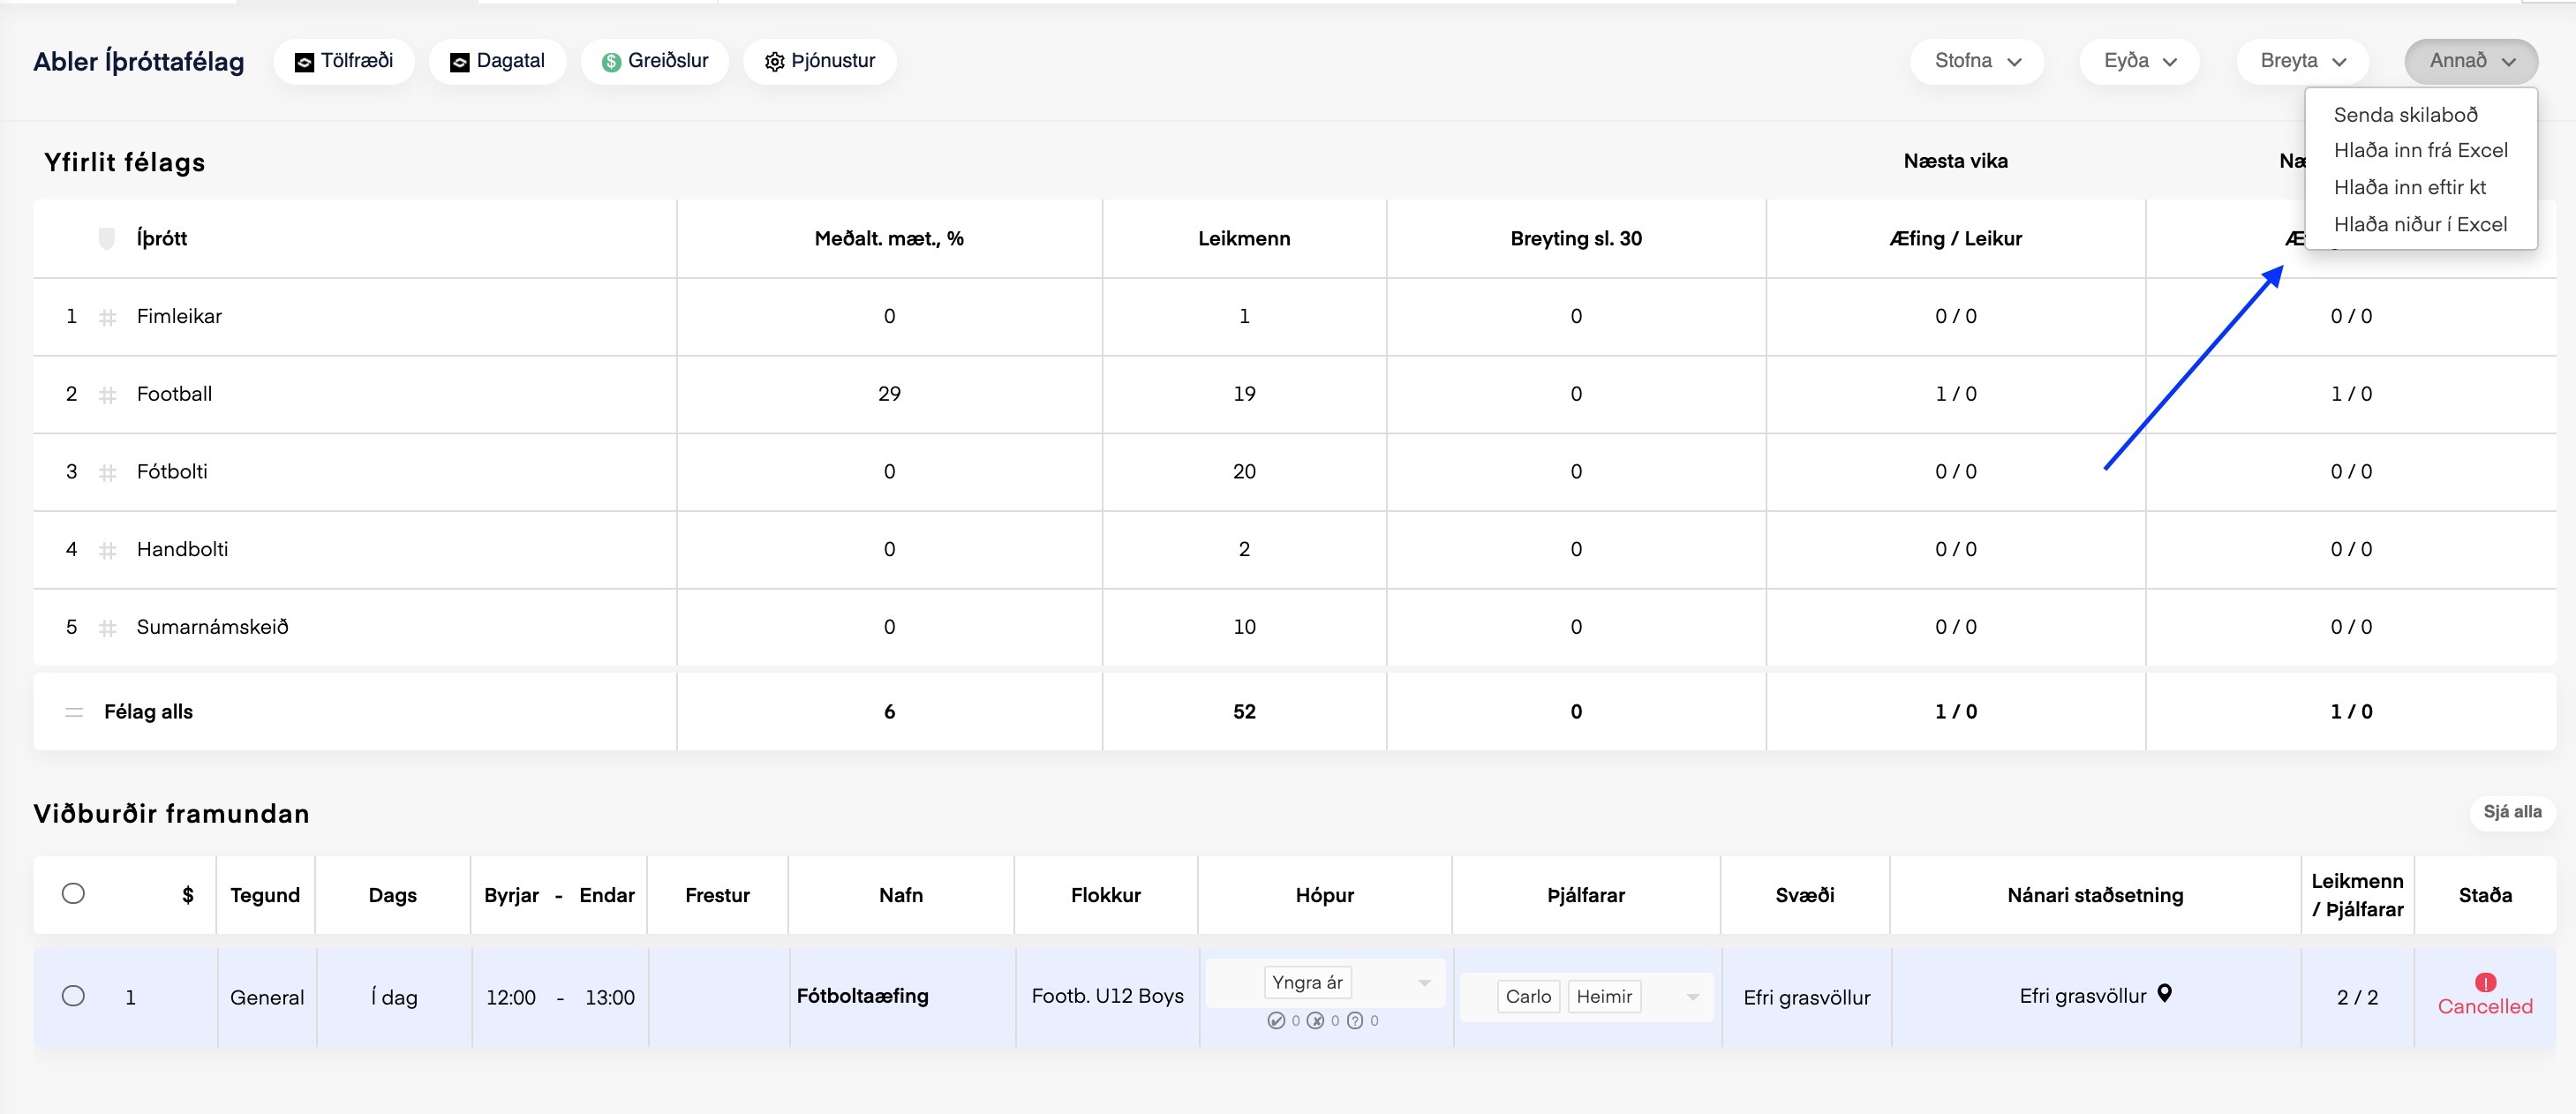Expand the Stofna dropdown
Image resolution: width=2576 pixels, height=1114 pixels.
1976,61
